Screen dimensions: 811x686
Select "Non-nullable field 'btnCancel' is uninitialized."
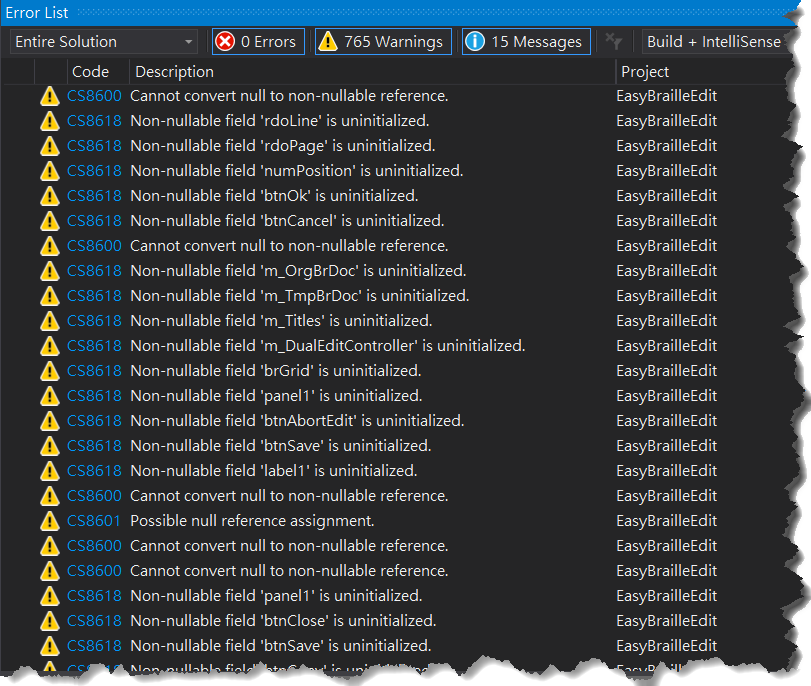(x=287, y=220)
